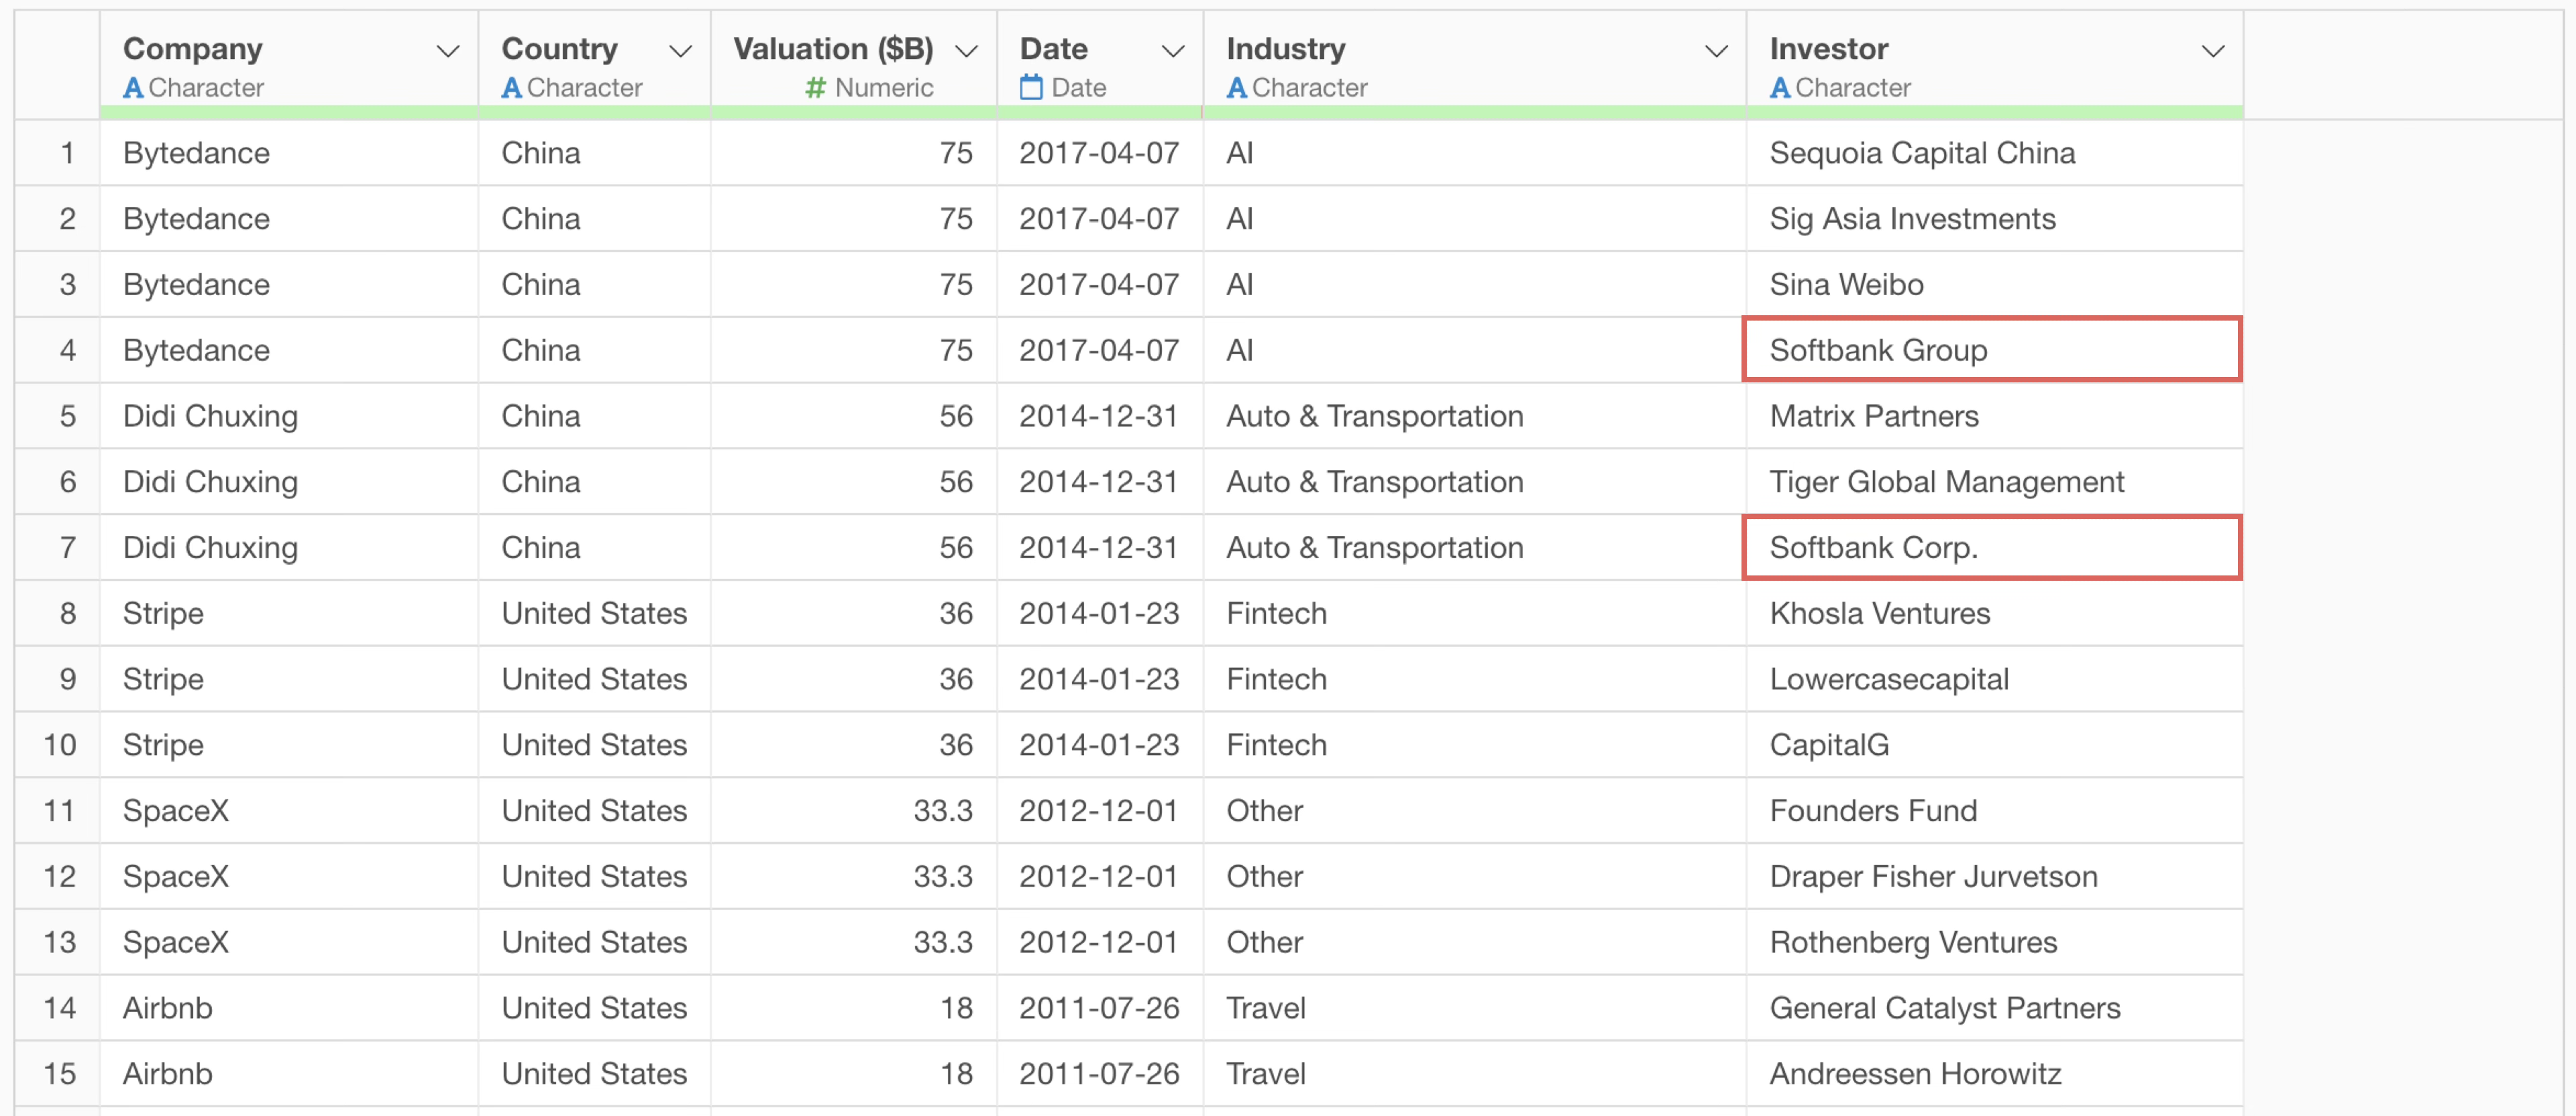Click the 18 valuation in row 14
The image size is (2576, 1116).
point(854,1008)
